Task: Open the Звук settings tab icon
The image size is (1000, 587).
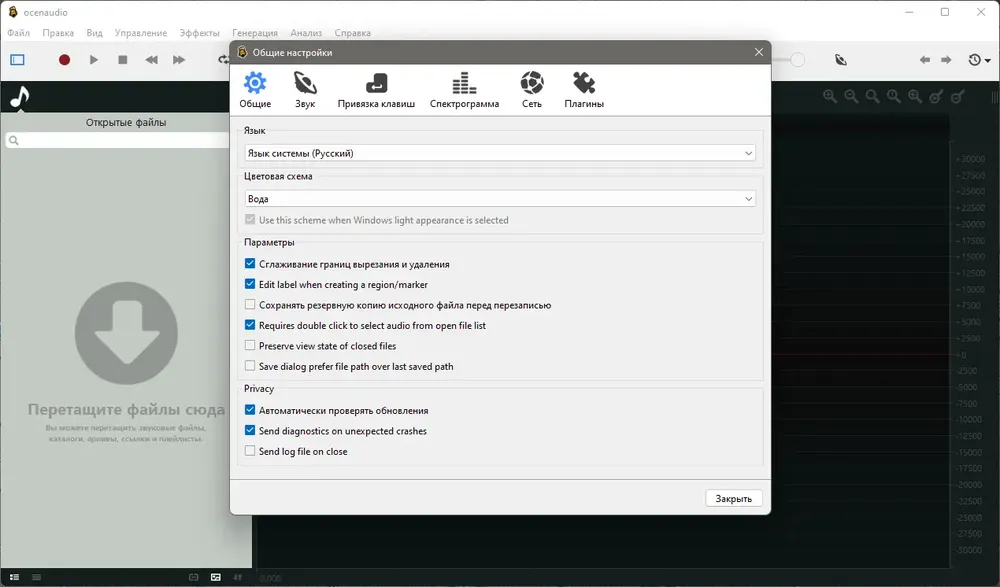Action: pyautogui.click(x=305, y=84)
